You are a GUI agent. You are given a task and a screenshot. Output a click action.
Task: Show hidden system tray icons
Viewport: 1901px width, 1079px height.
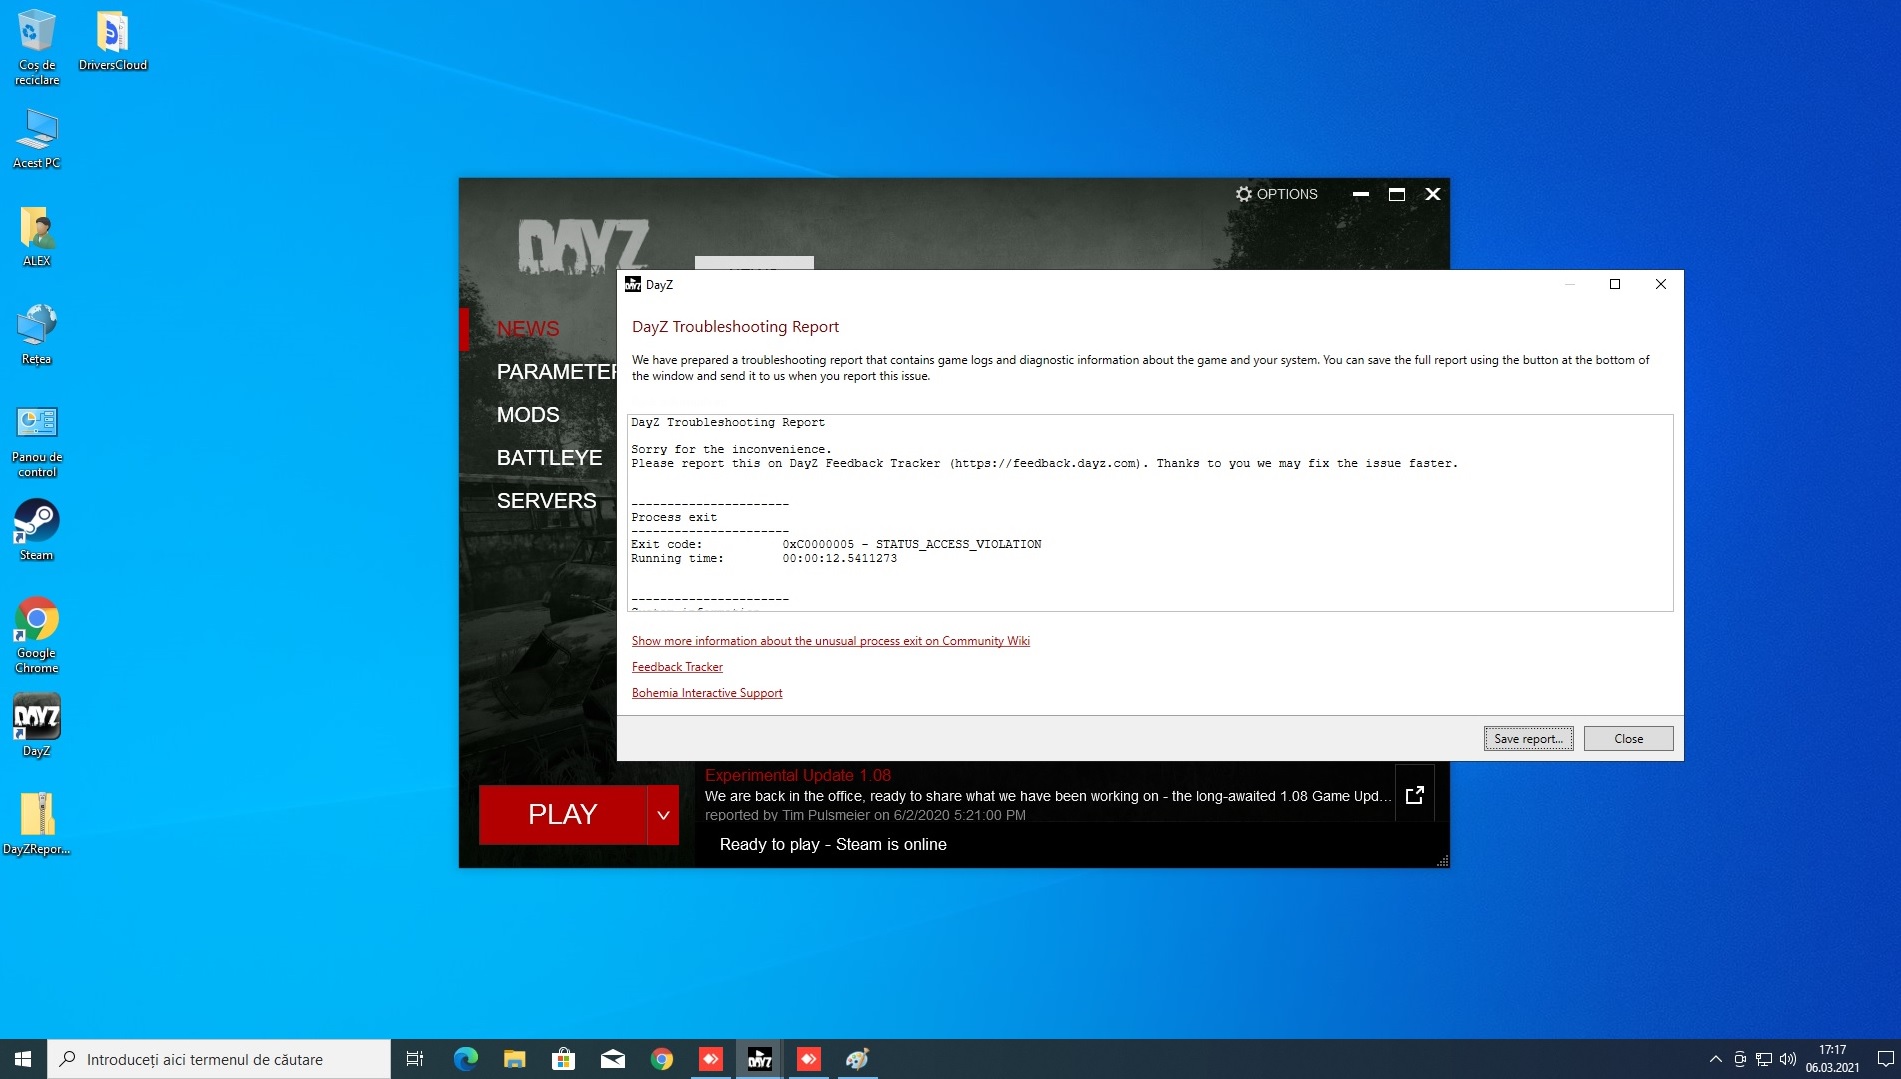[x=1715, y=1059]
